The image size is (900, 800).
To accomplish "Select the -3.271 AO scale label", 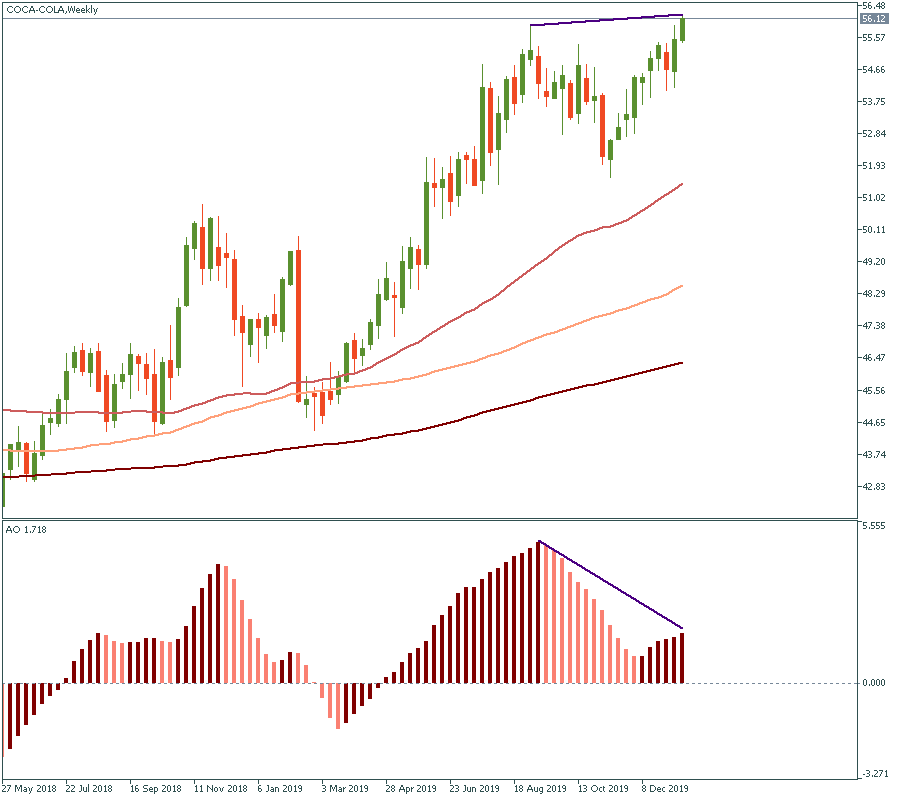I will (x=873, y=774).
